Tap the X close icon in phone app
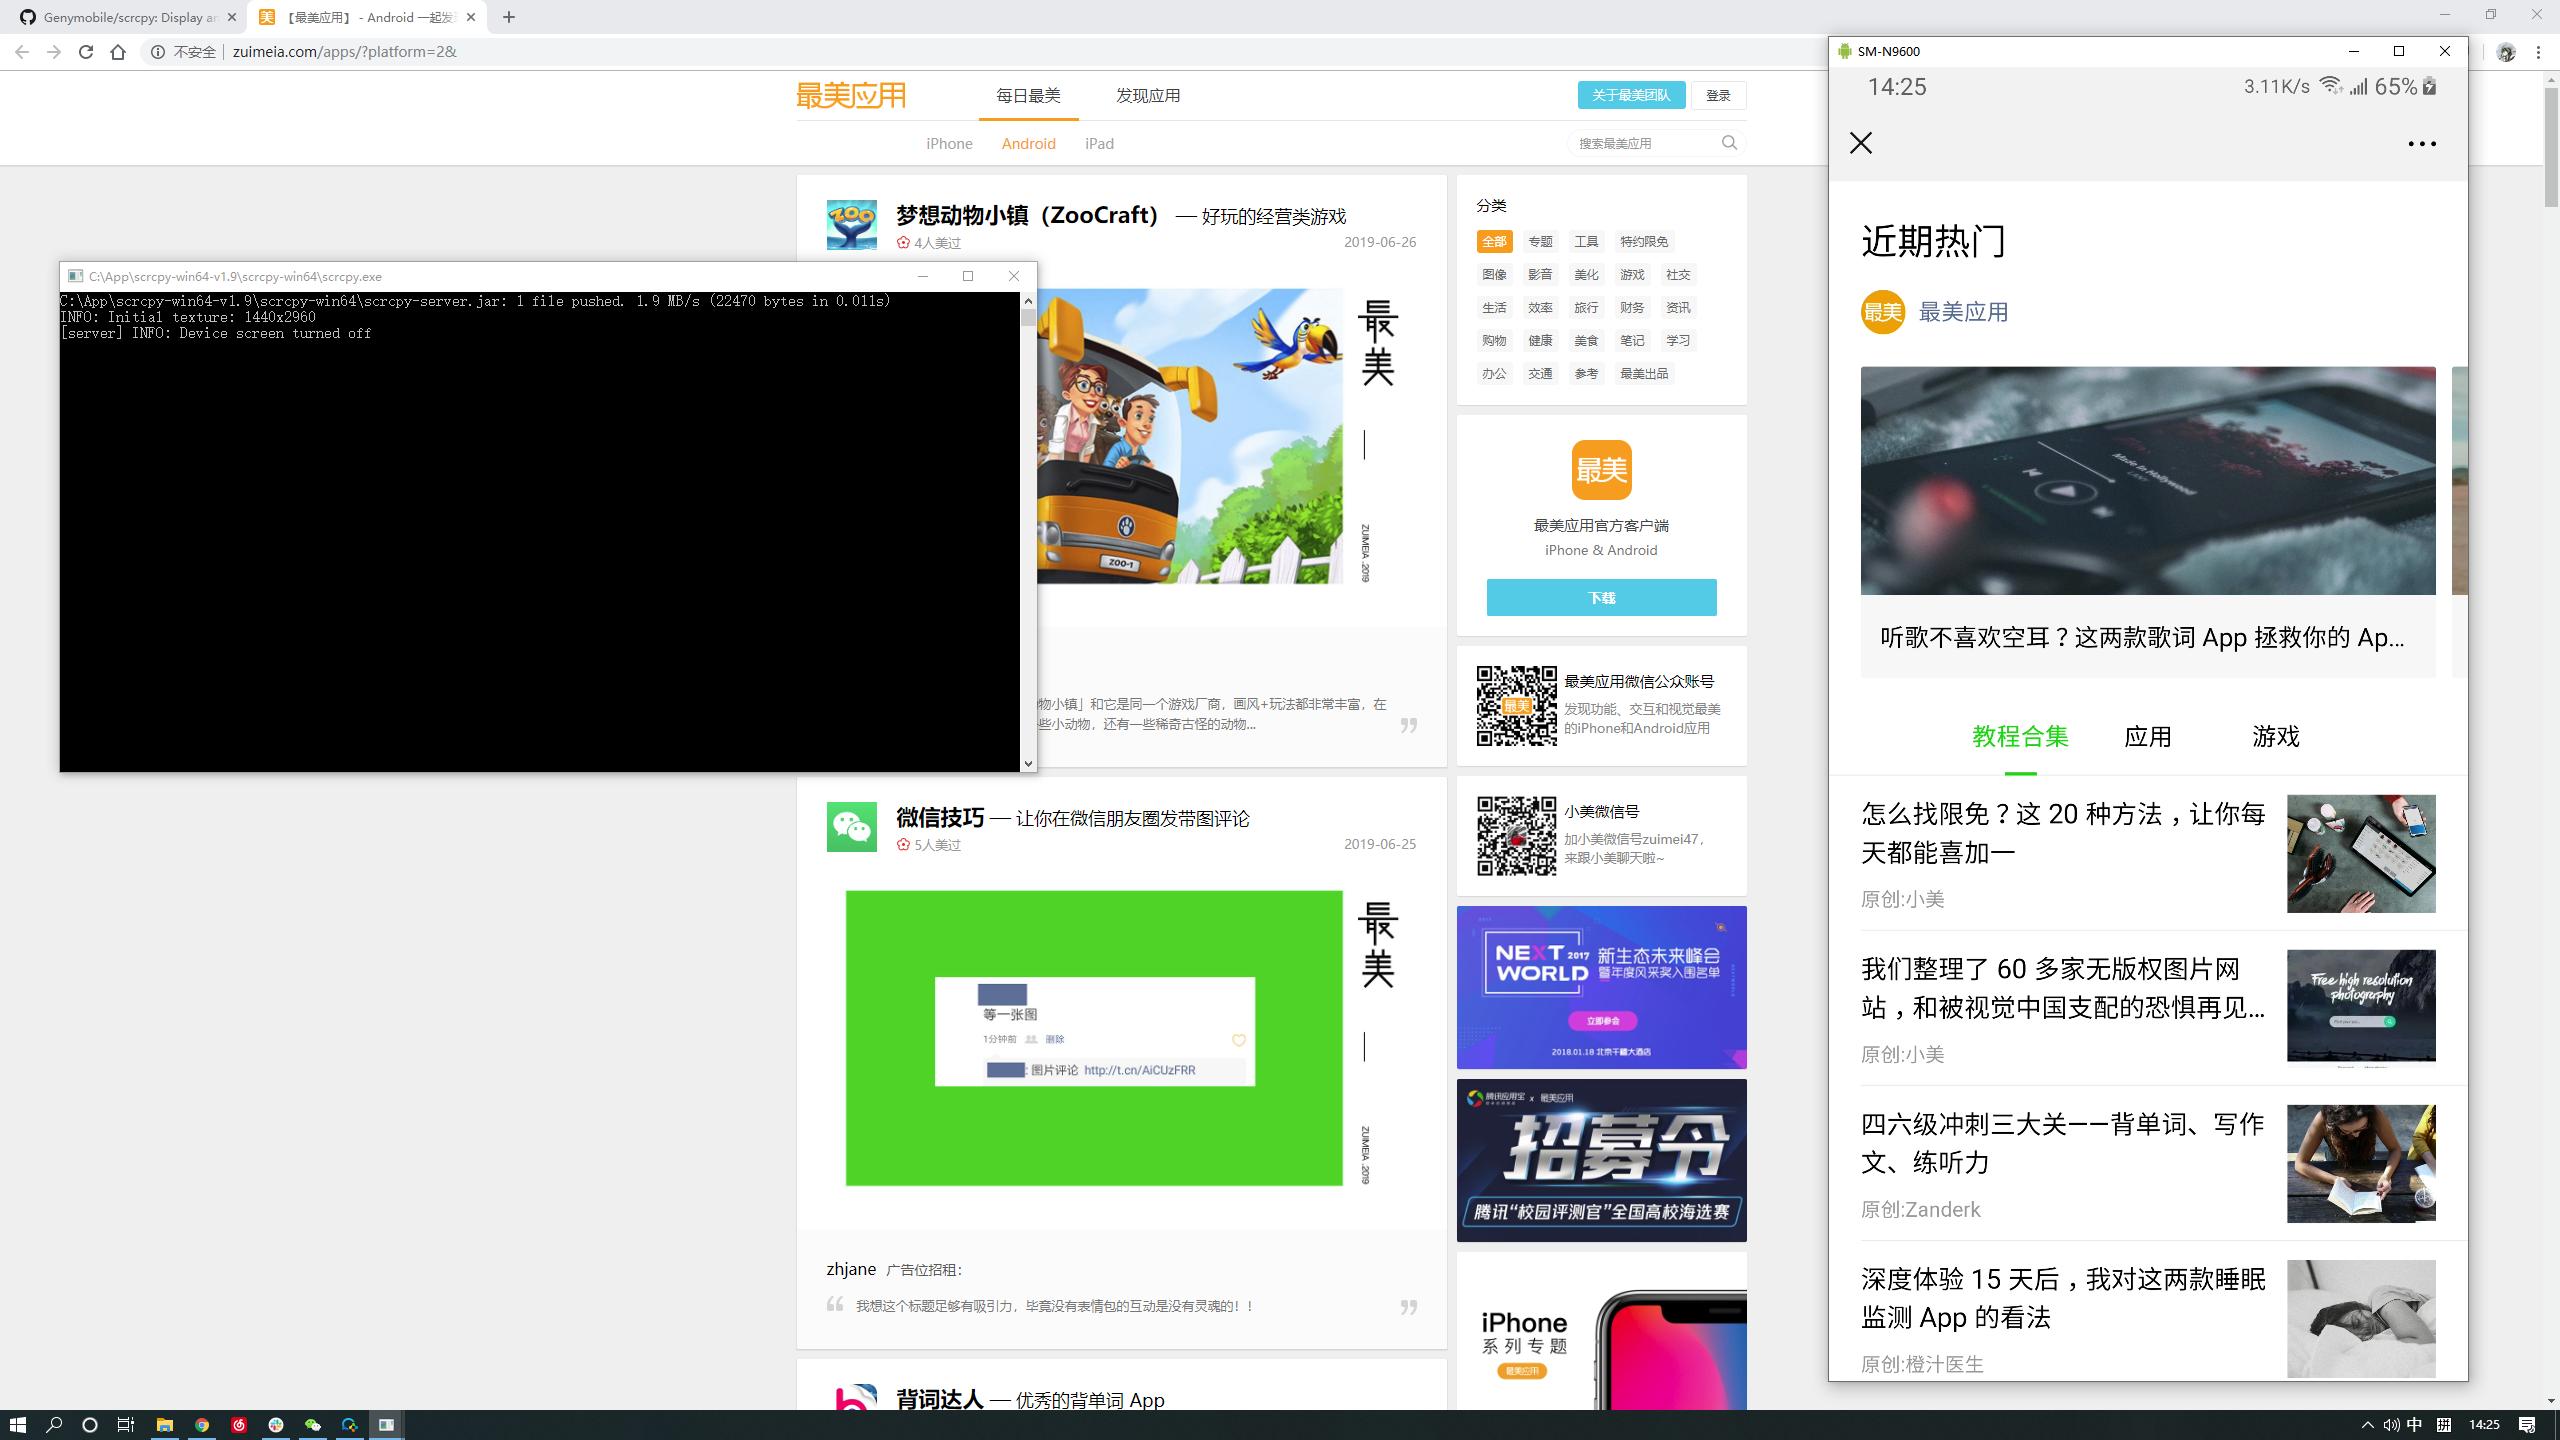 (1861, 143)
